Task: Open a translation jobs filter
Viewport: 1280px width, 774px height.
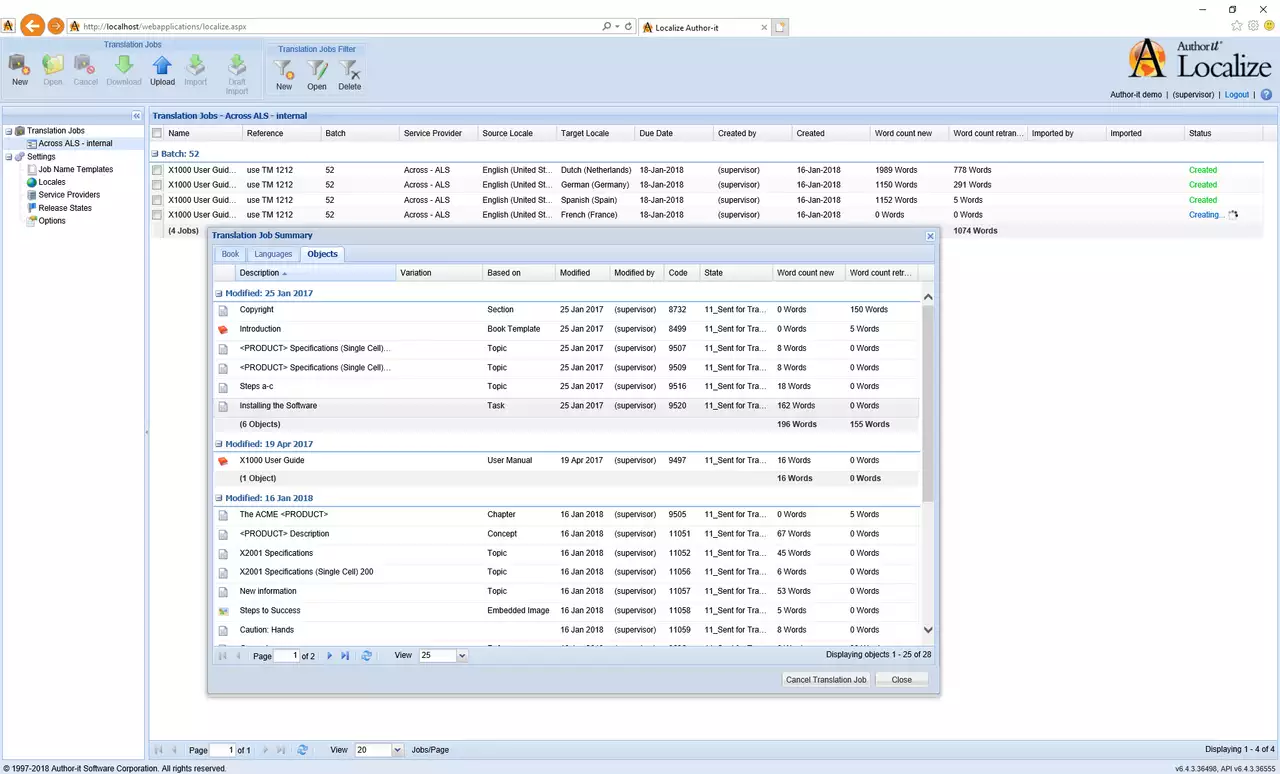Action: tap(317, 72)
